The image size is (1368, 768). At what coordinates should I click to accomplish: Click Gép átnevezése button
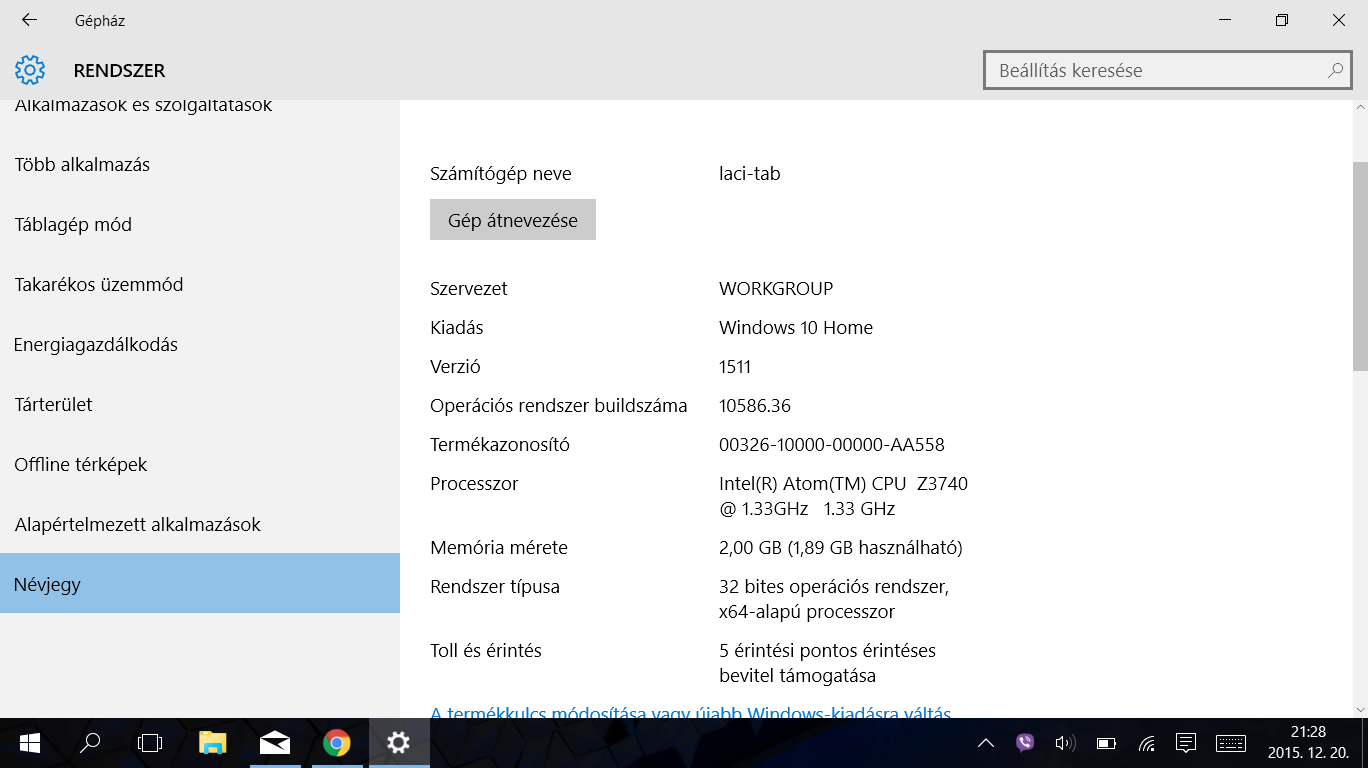coord(513,220)
